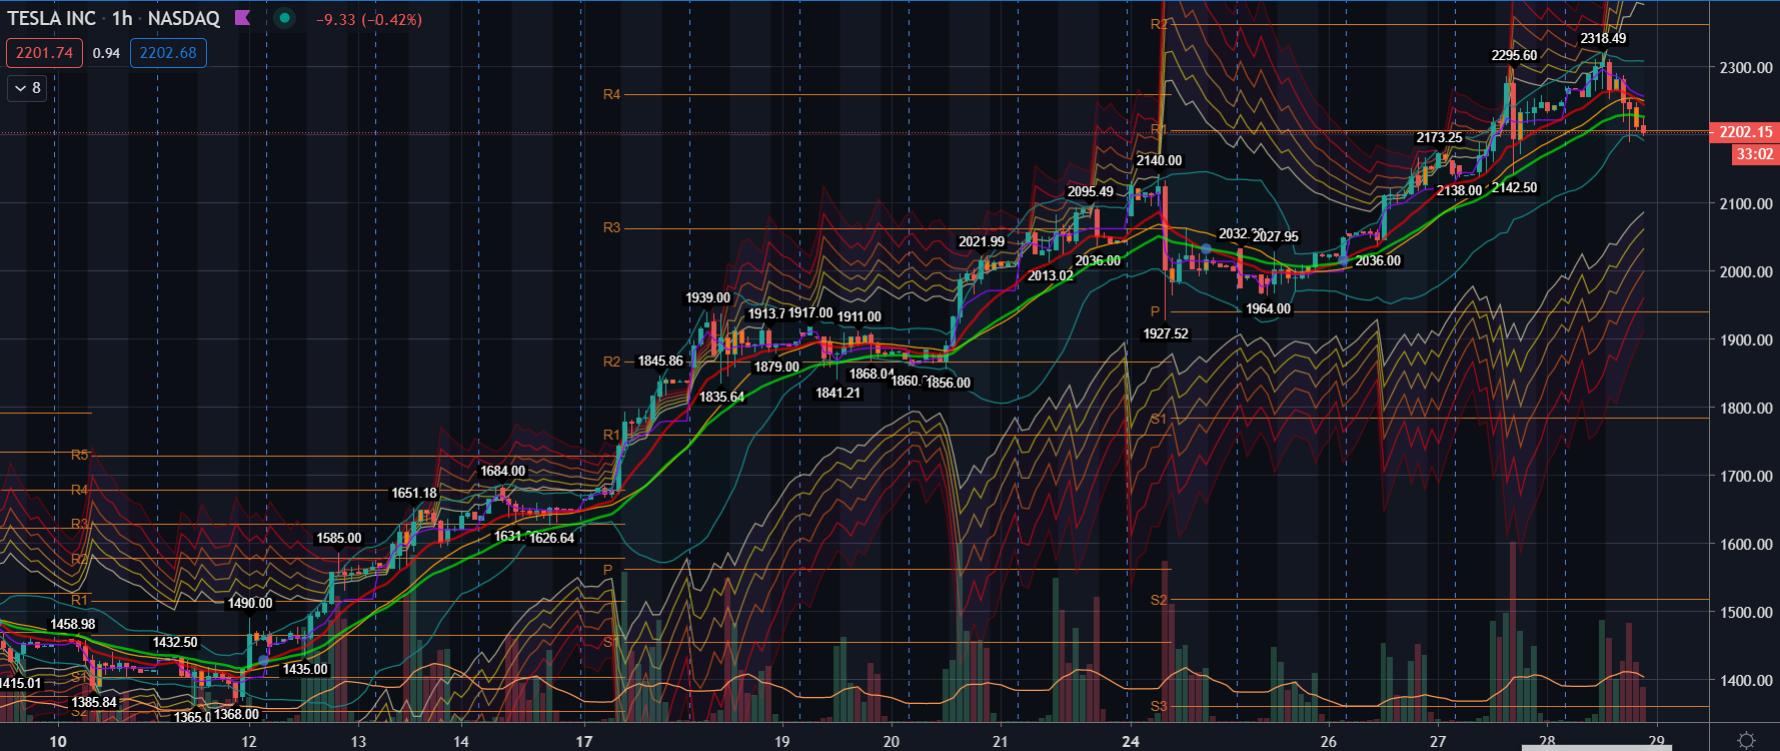Image resolution: width=1780 pixels, height=751 pixels.
Task: Click the green market status indicator dot
Action: 285,18
